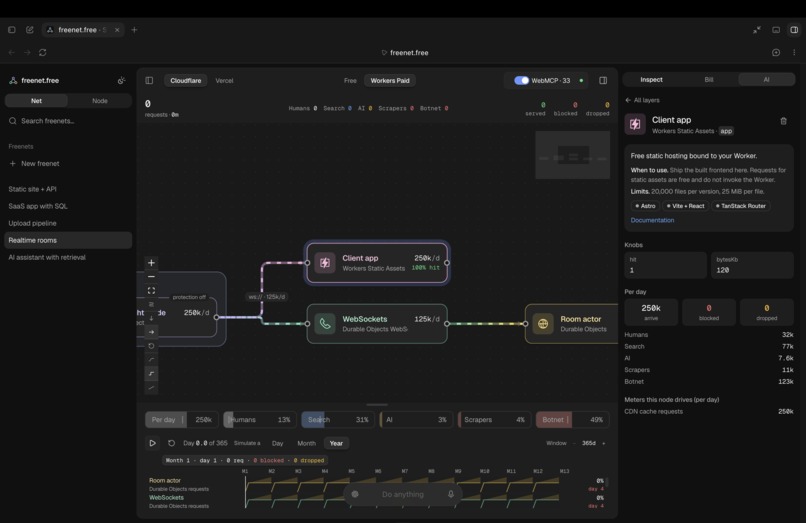Adjust the Search 31% slider
Screen dimensions: 806x523
point(338,420)
